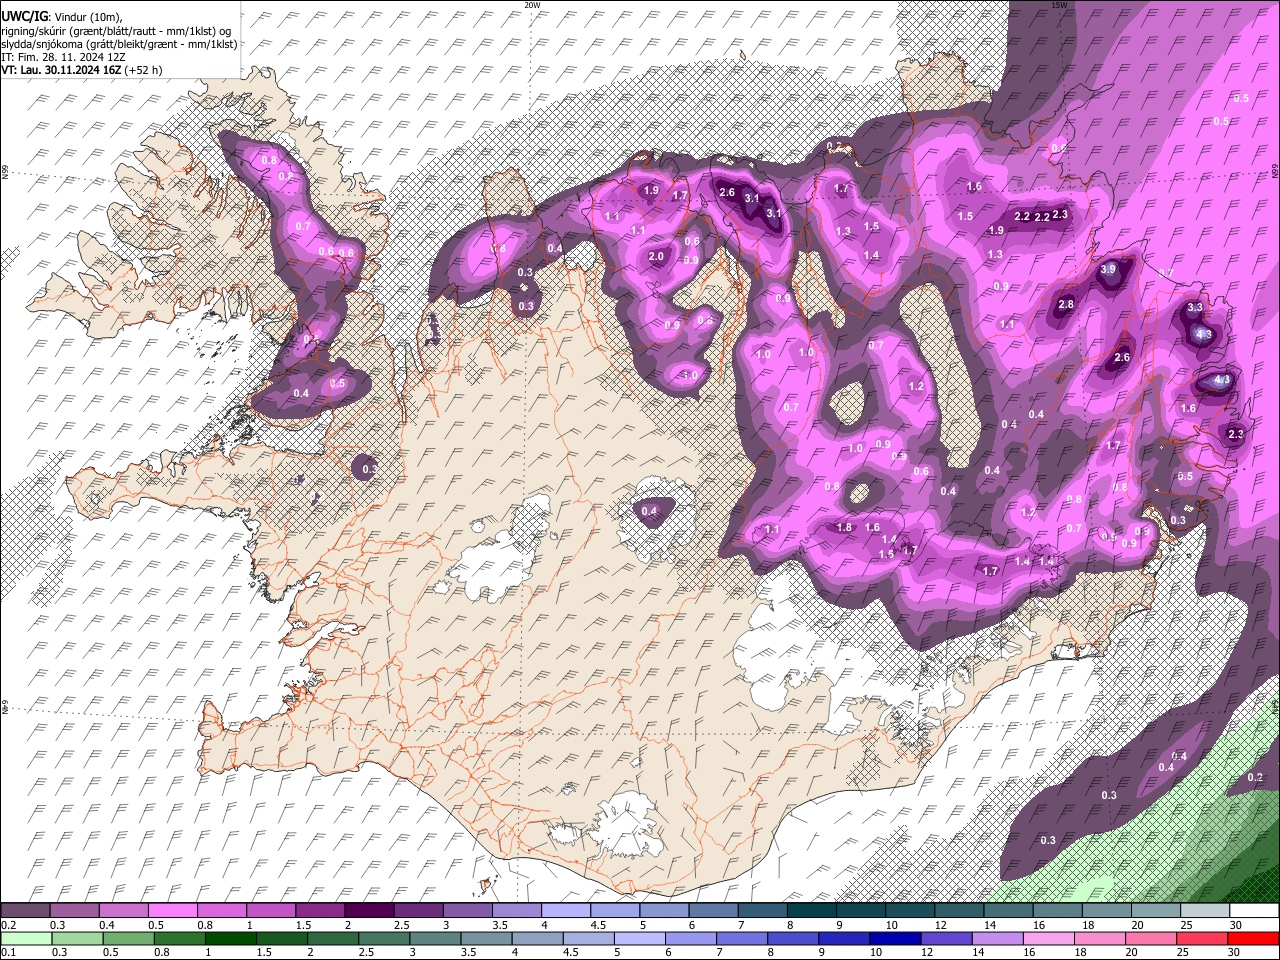Click the 'VT: Lau. 30.11.2024 16Z (+52 h)' line
Viewport: 1280px width, 960px height.
(x=81, y=70)
